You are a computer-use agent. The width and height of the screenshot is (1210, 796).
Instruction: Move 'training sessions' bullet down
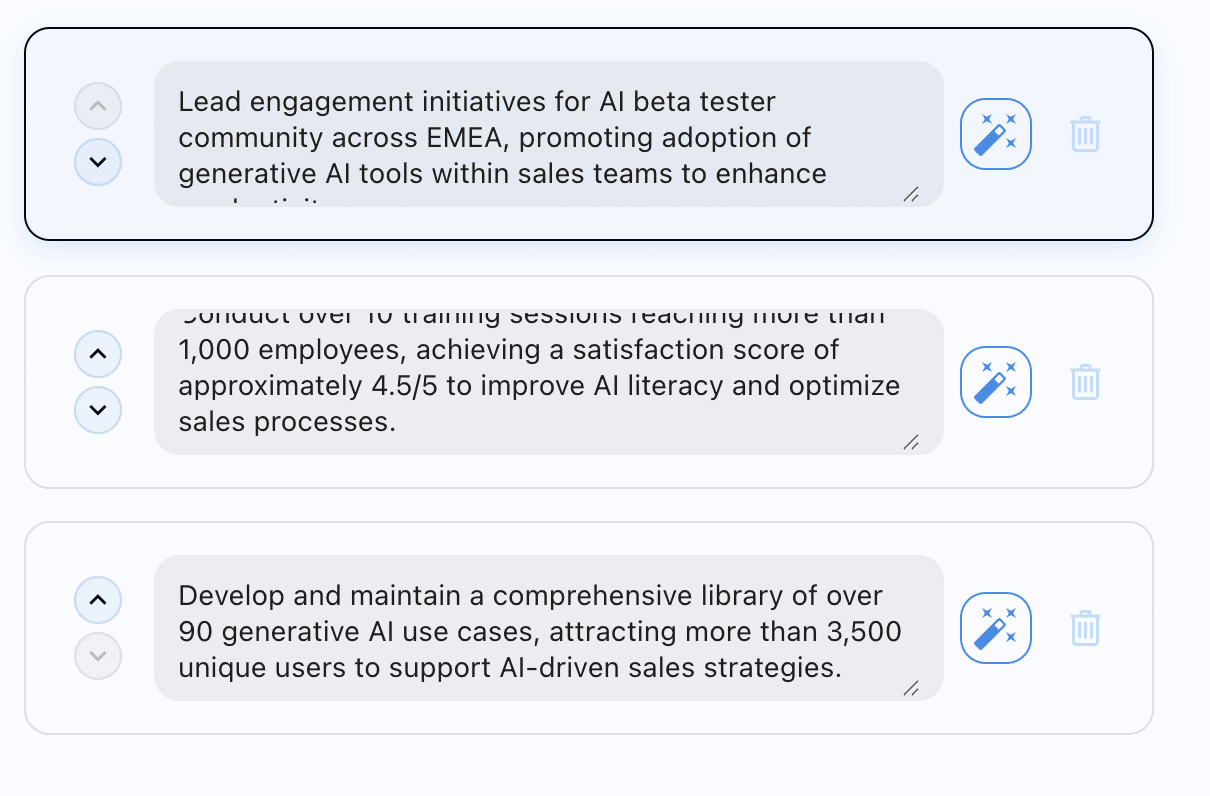(x=98, y=410)
